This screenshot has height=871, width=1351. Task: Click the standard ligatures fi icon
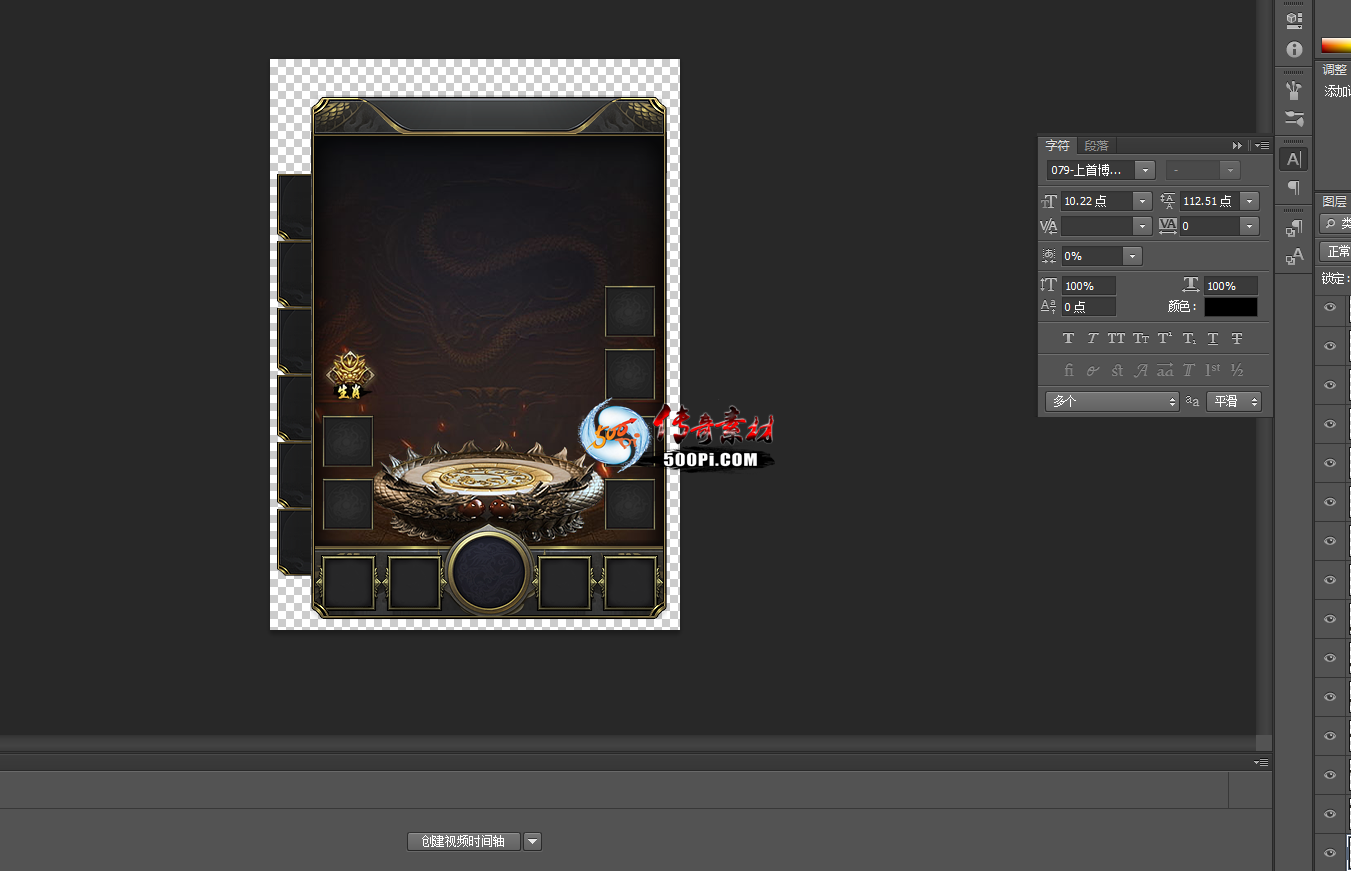1069,370
